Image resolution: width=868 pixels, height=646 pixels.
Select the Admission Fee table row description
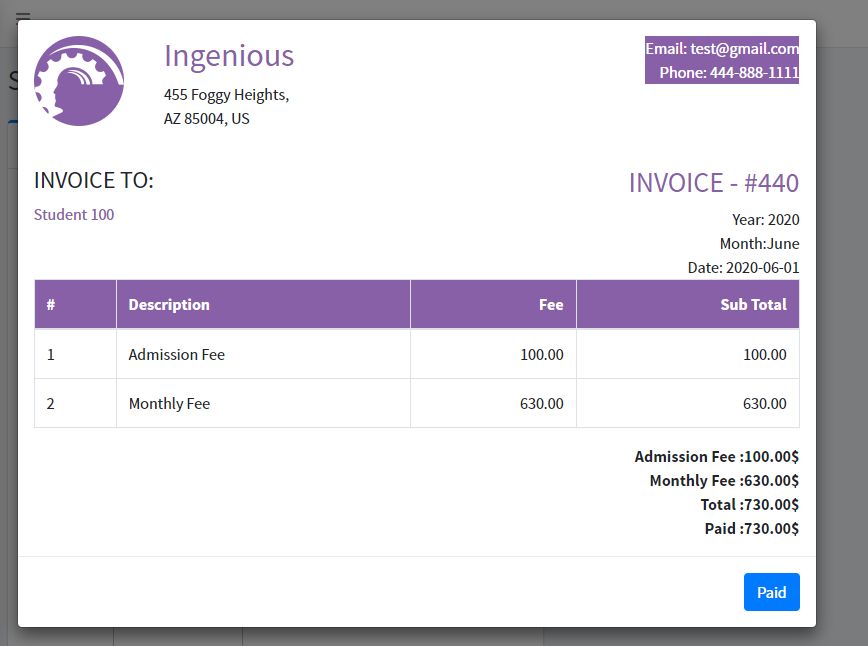coord(177,355)
